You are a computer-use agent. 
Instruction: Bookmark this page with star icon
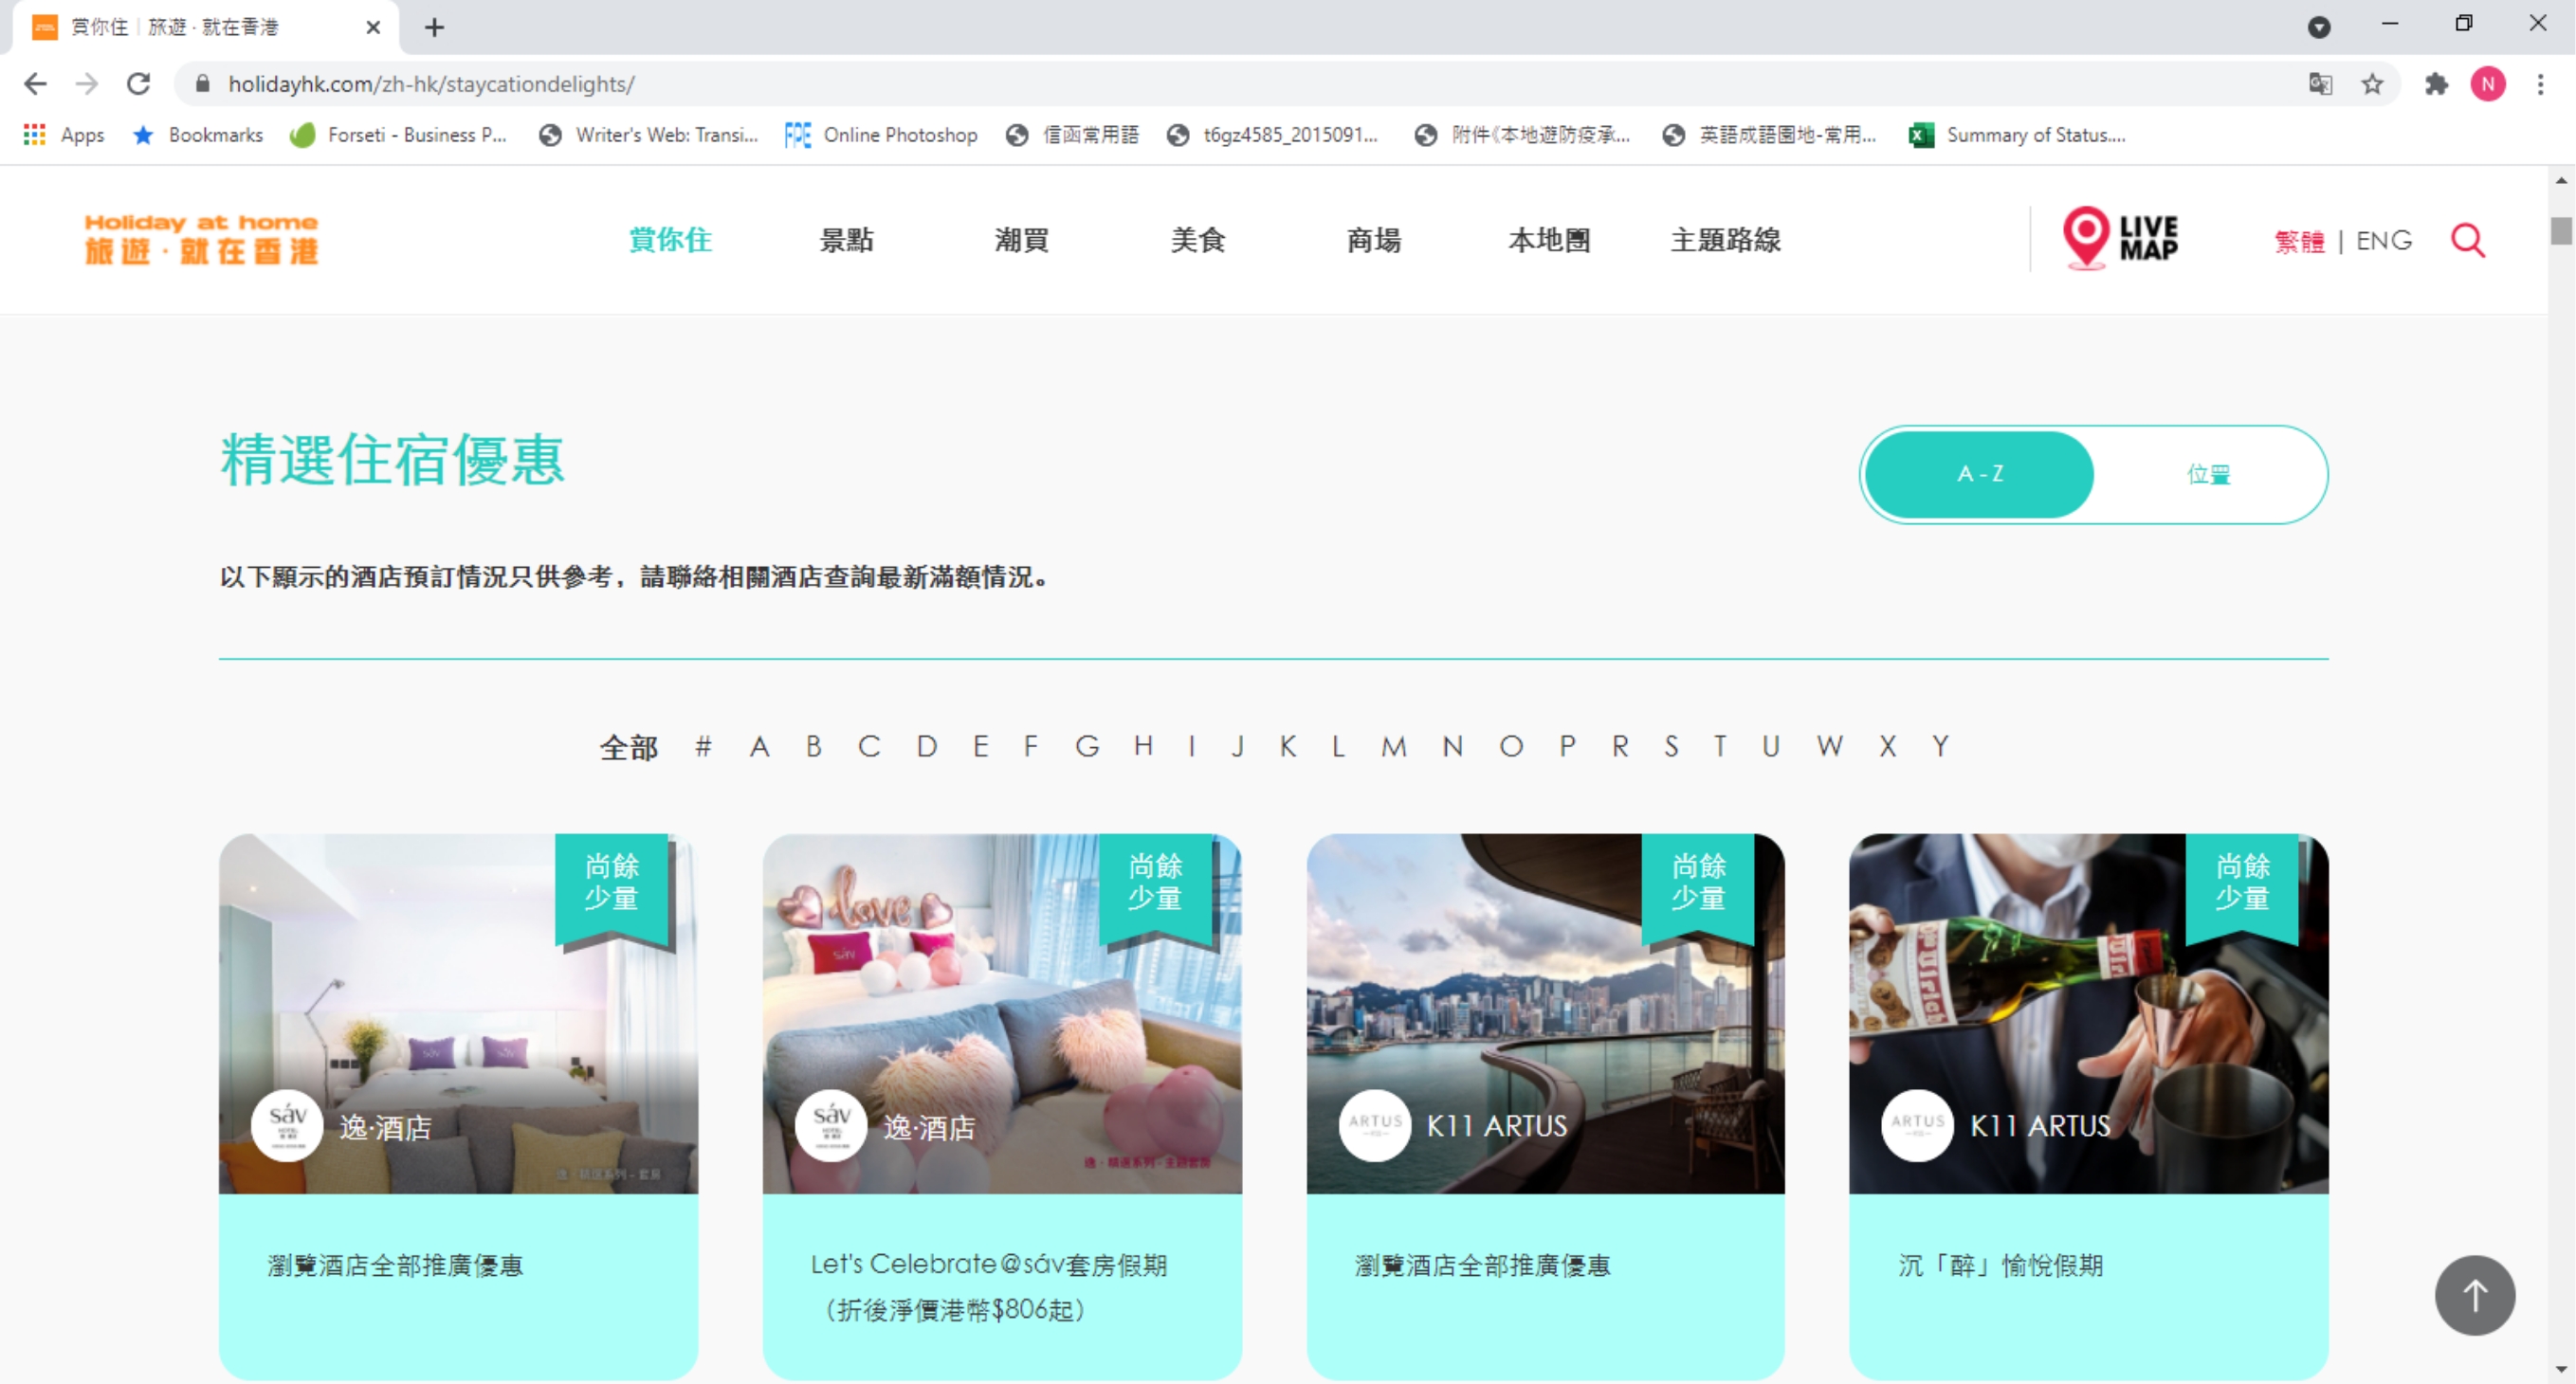(x=2372, y=84)
